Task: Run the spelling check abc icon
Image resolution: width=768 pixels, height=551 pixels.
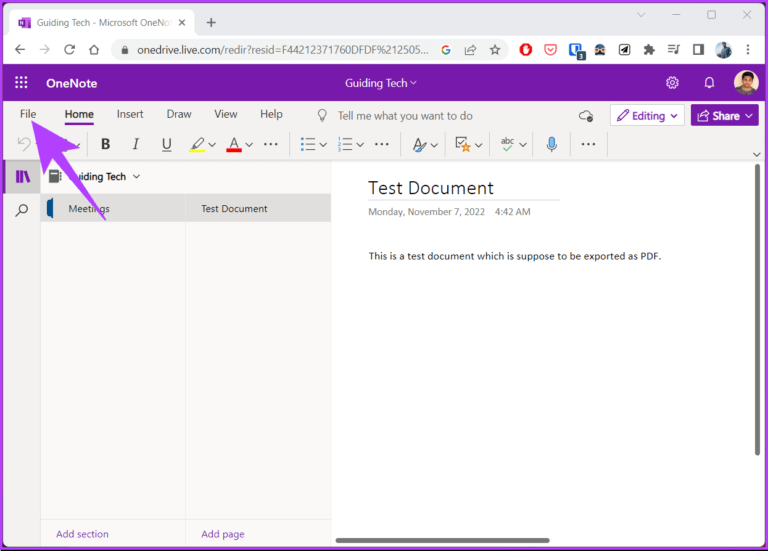Action: point(507,144)
